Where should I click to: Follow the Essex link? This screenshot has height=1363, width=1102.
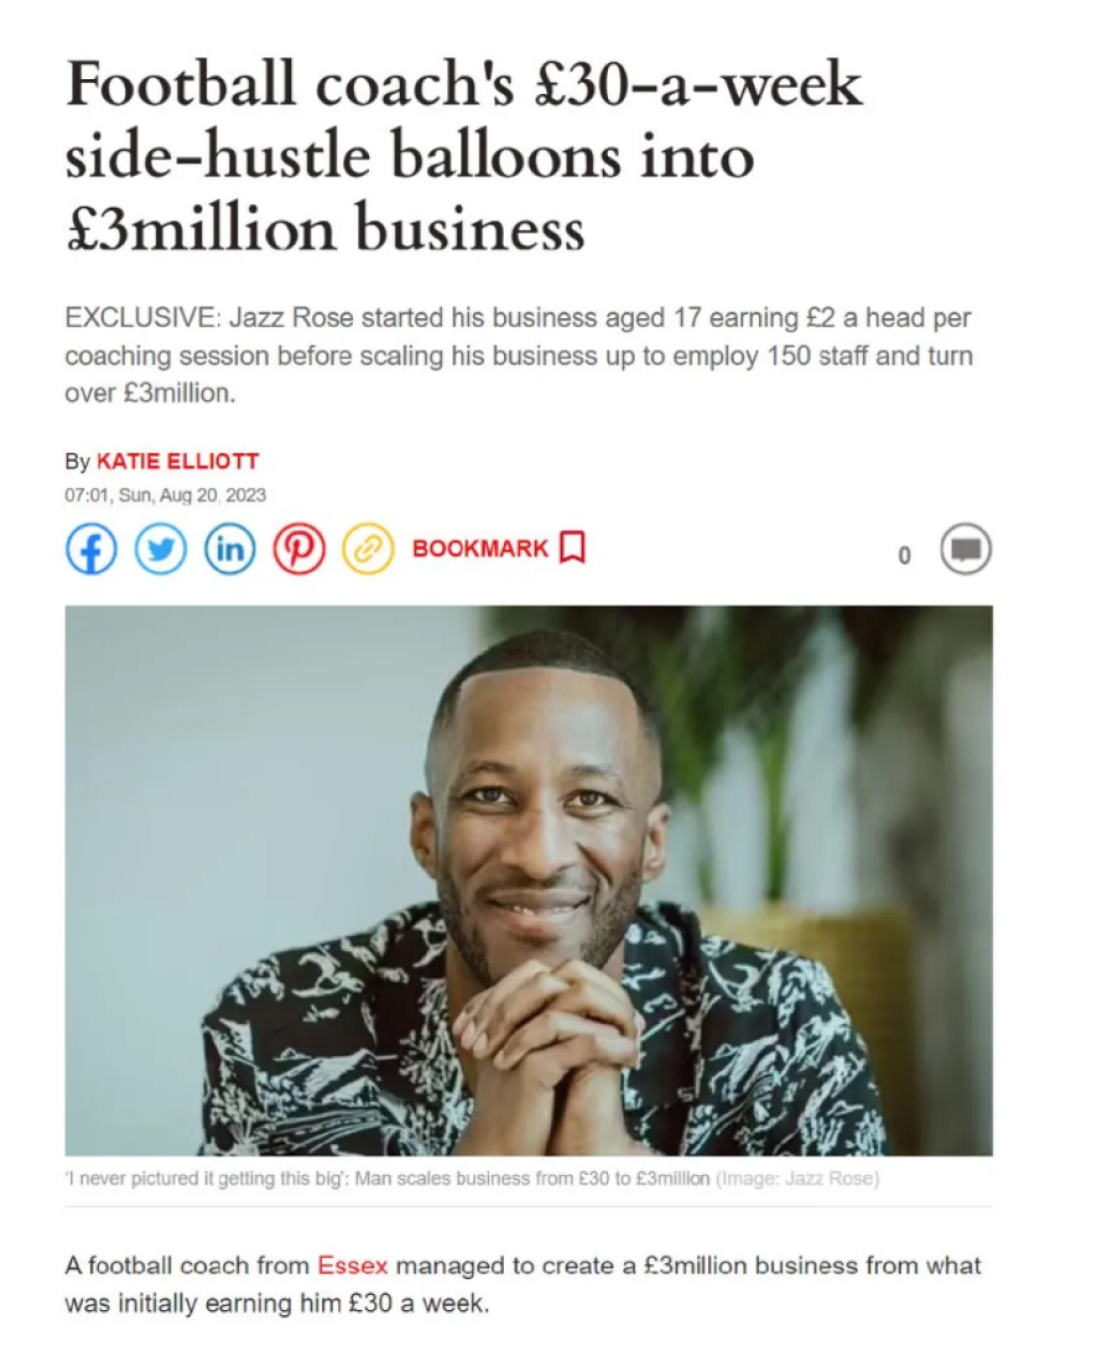[352, 1265]
